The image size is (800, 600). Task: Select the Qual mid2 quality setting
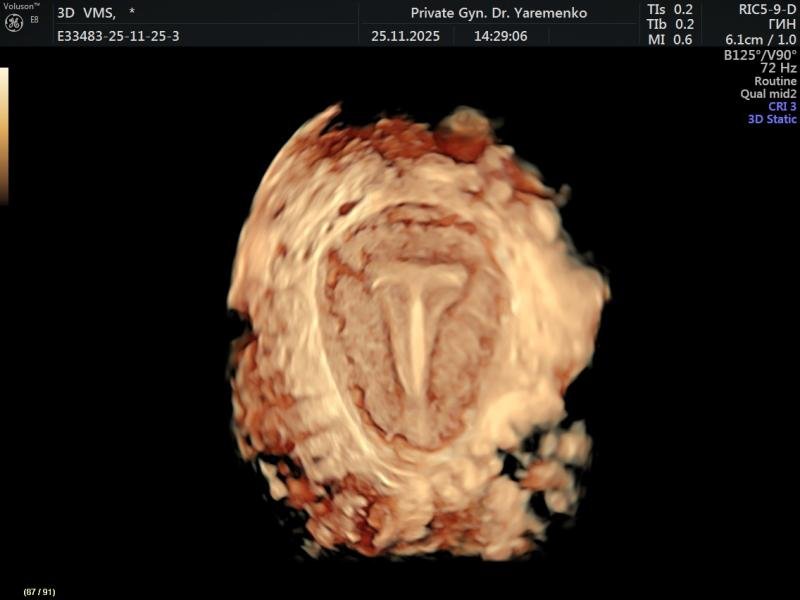768,94
